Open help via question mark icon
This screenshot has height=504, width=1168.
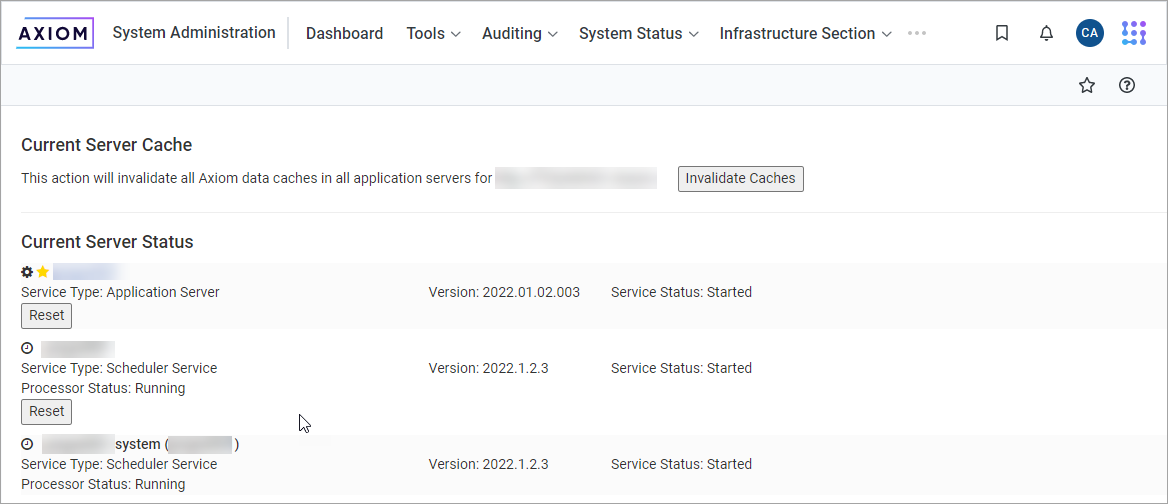pos(1127,86)
